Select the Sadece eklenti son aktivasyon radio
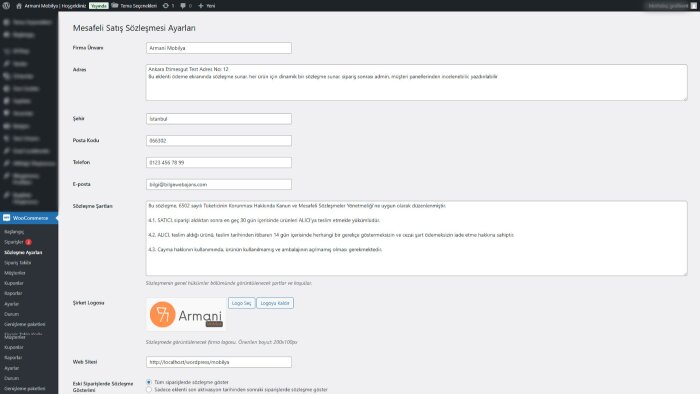 point(149,390)
